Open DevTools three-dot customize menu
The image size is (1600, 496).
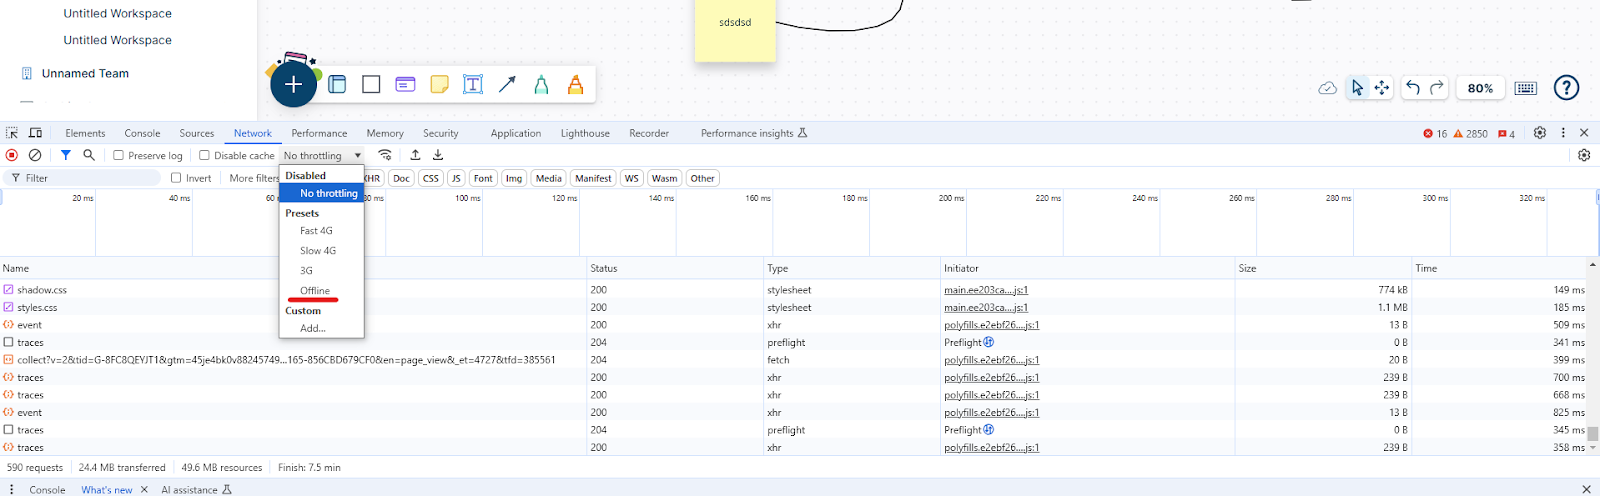[x=1563, y=133]
